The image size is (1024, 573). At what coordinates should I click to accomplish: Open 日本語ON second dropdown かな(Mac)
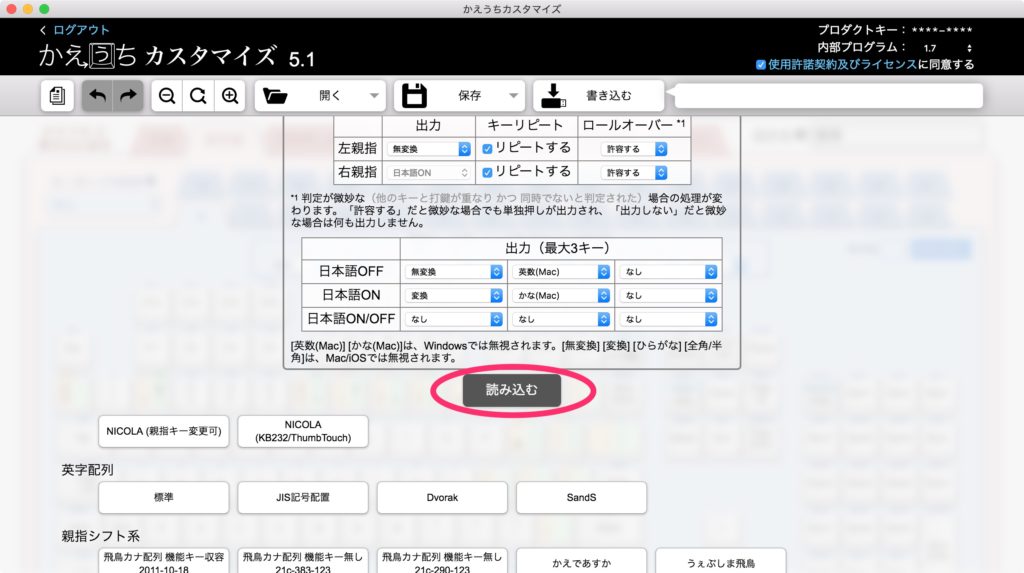tap(561, 295)
